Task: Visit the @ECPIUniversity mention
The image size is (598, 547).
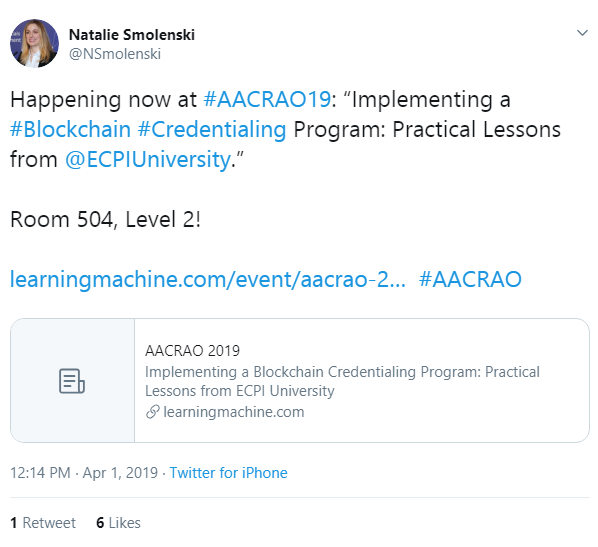Action: [x=148, y=159]
